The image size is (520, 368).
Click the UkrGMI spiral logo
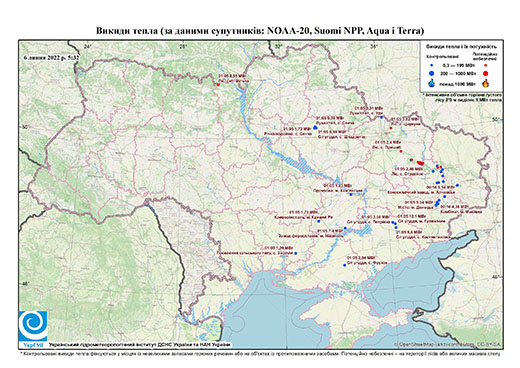click(33, 326)
